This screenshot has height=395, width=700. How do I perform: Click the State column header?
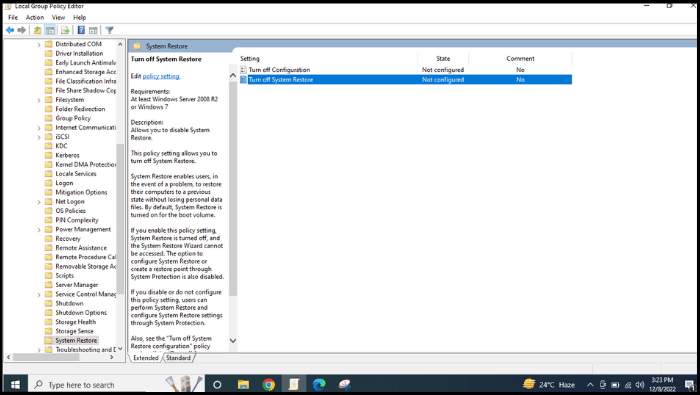443,58
